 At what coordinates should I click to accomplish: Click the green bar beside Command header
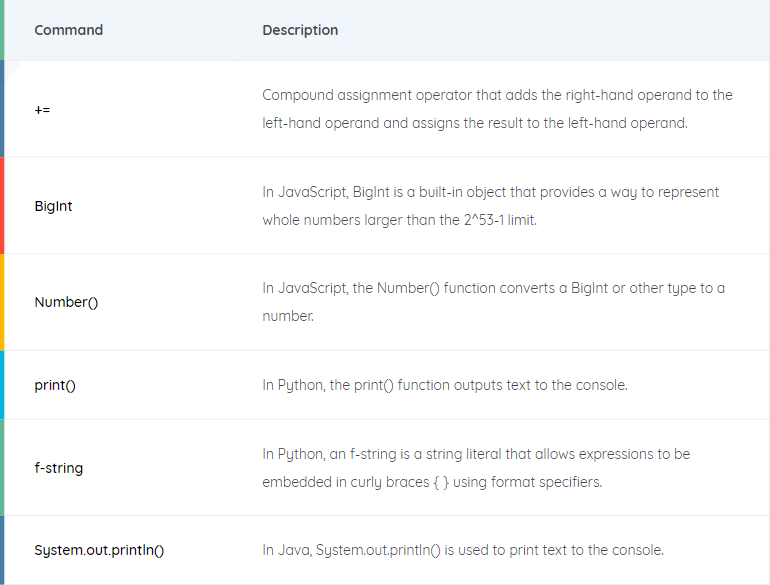2,30
